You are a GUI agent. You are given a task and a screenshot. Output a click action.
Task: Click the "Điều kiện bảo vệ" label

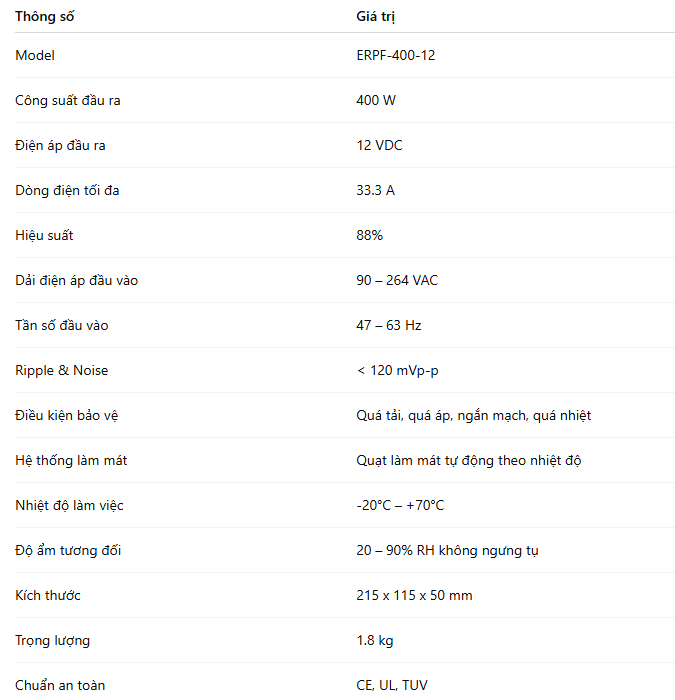(x=68, y=415)
